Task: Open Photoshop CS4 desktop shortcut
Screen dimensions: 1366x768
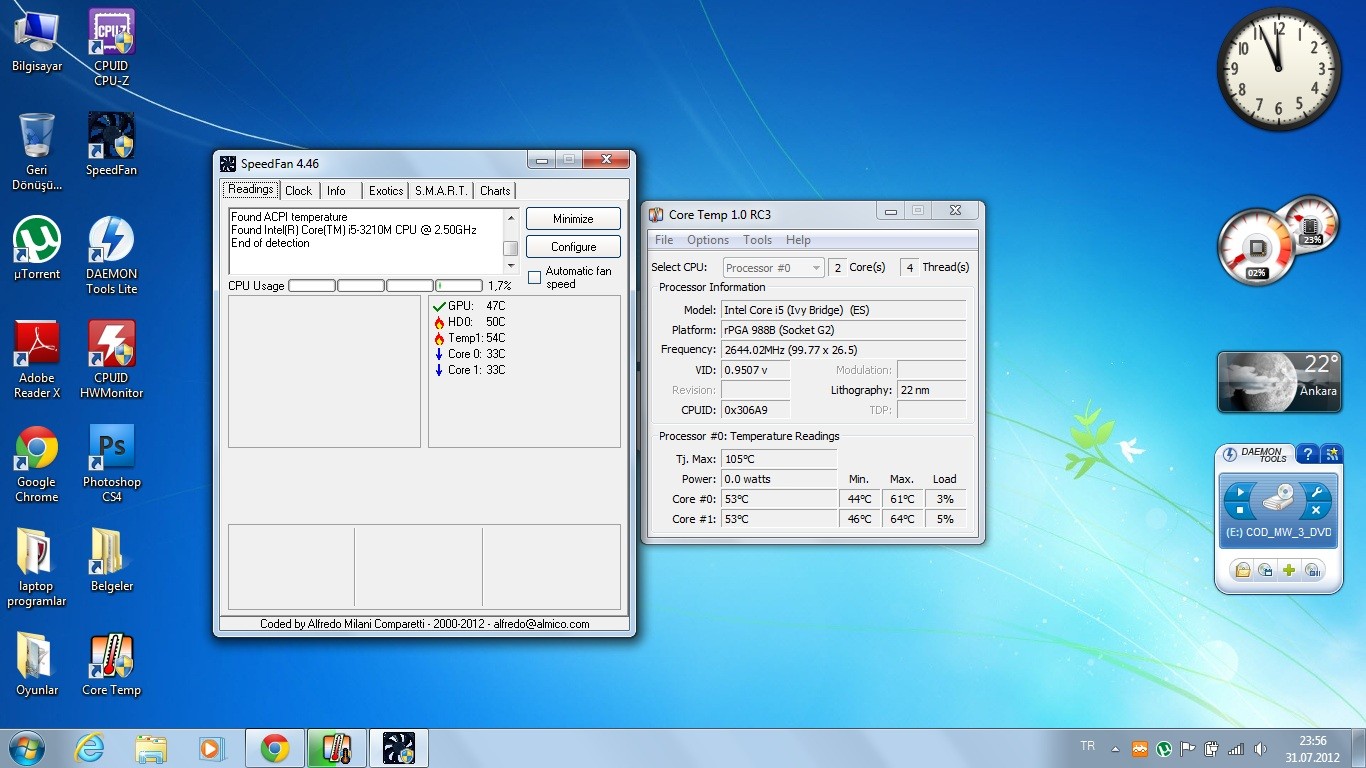Action: [x=111, y=463]
